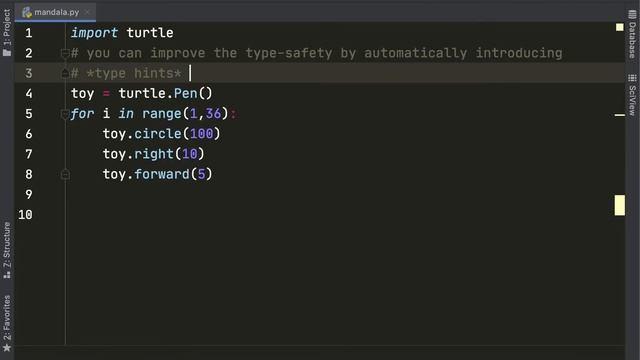640x360 pixels.
Task: Click fold end marker at line 8
Action: coord(65,175)
